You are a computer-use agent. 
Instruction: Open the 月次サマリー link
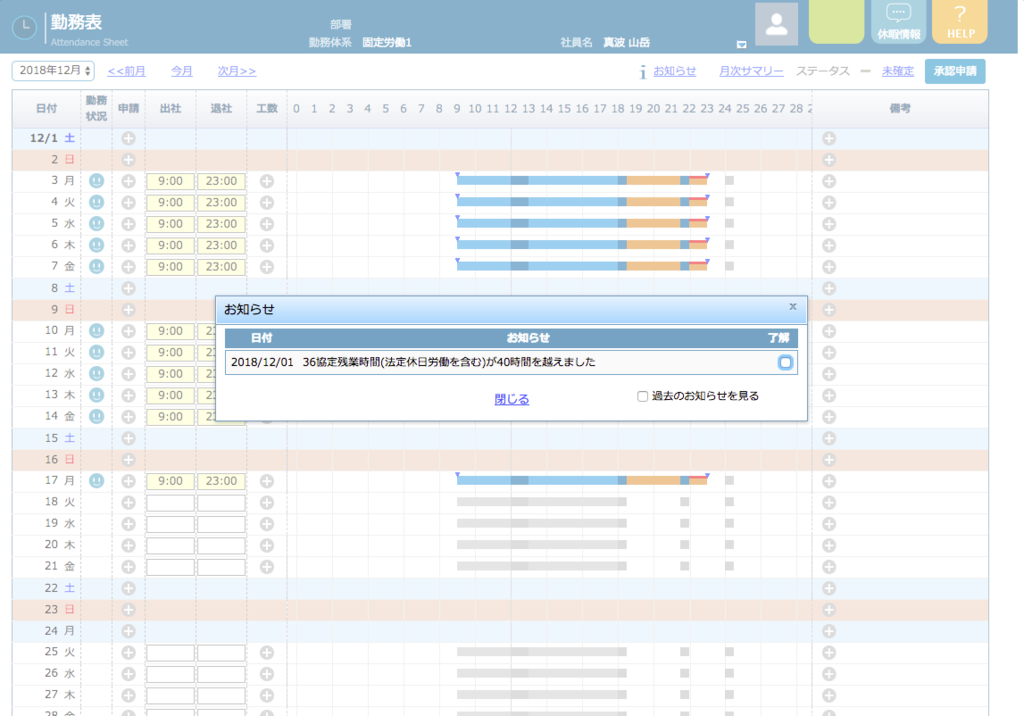[x=751, y=71]
